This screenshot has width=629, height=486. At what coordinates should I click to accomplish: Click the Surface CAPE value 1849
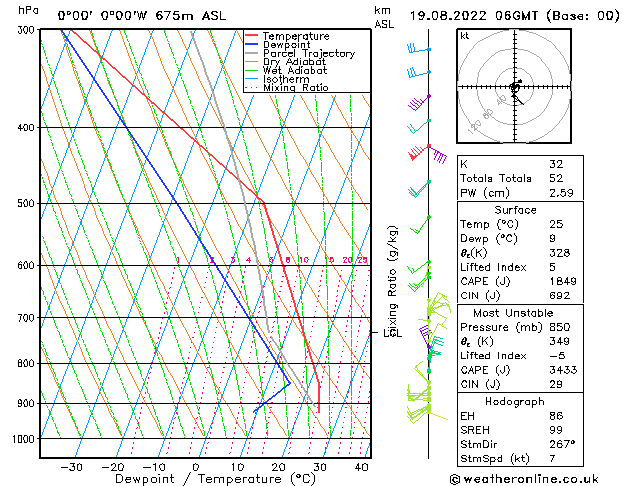pyautogui.click(x=563, y=281)
